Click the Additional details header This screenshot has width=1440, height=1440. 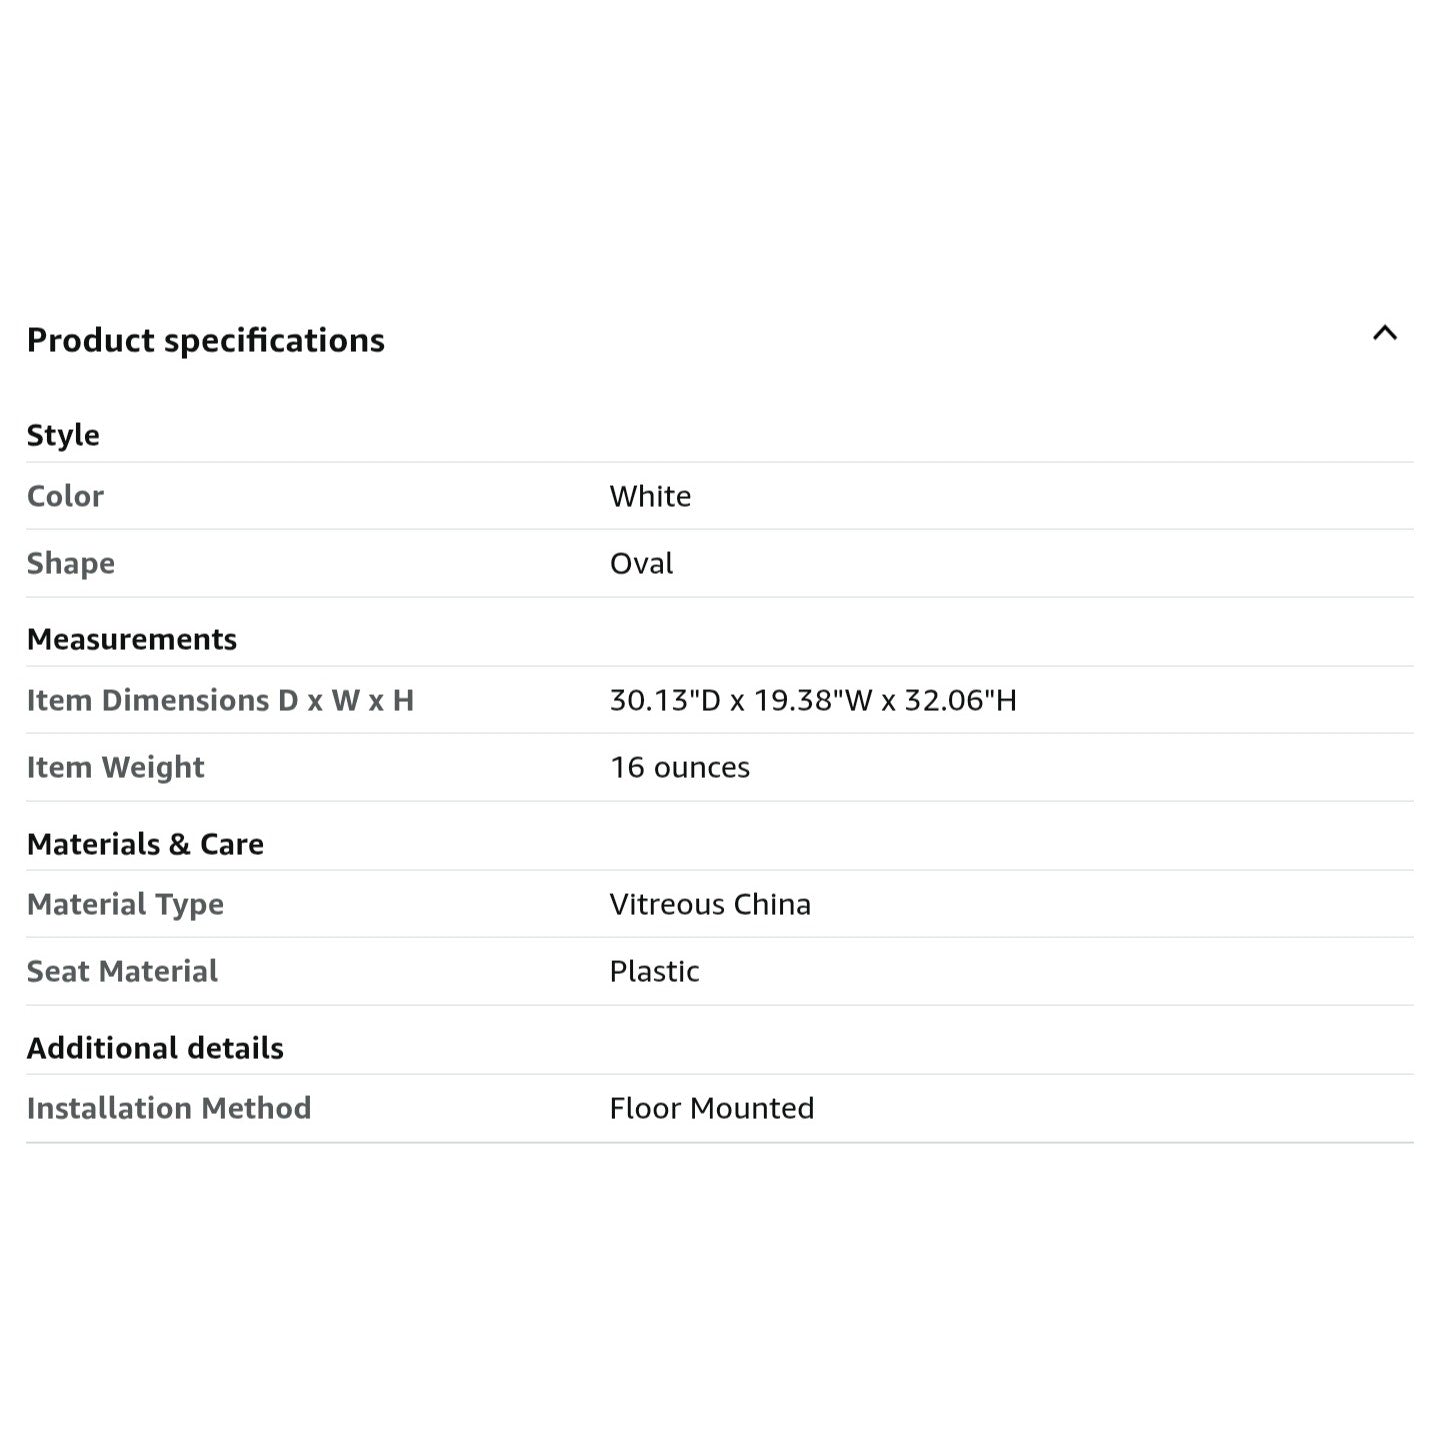pyautogui.click(x=155, y=1048)
